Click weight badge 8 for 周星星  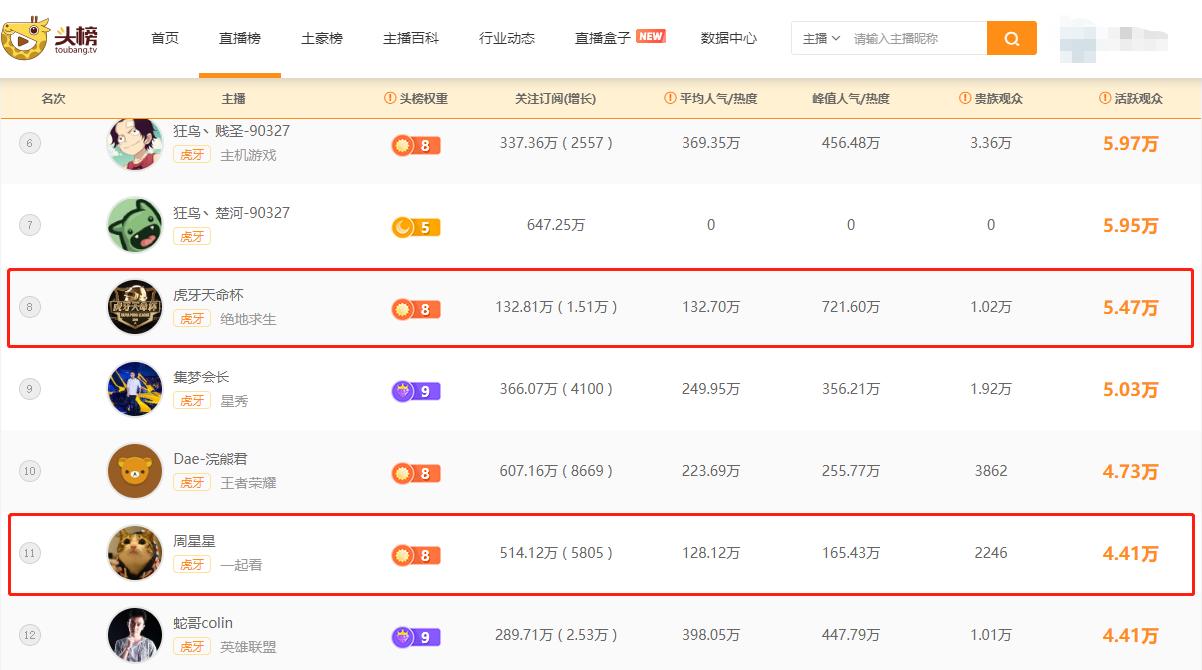click(415, 555)
